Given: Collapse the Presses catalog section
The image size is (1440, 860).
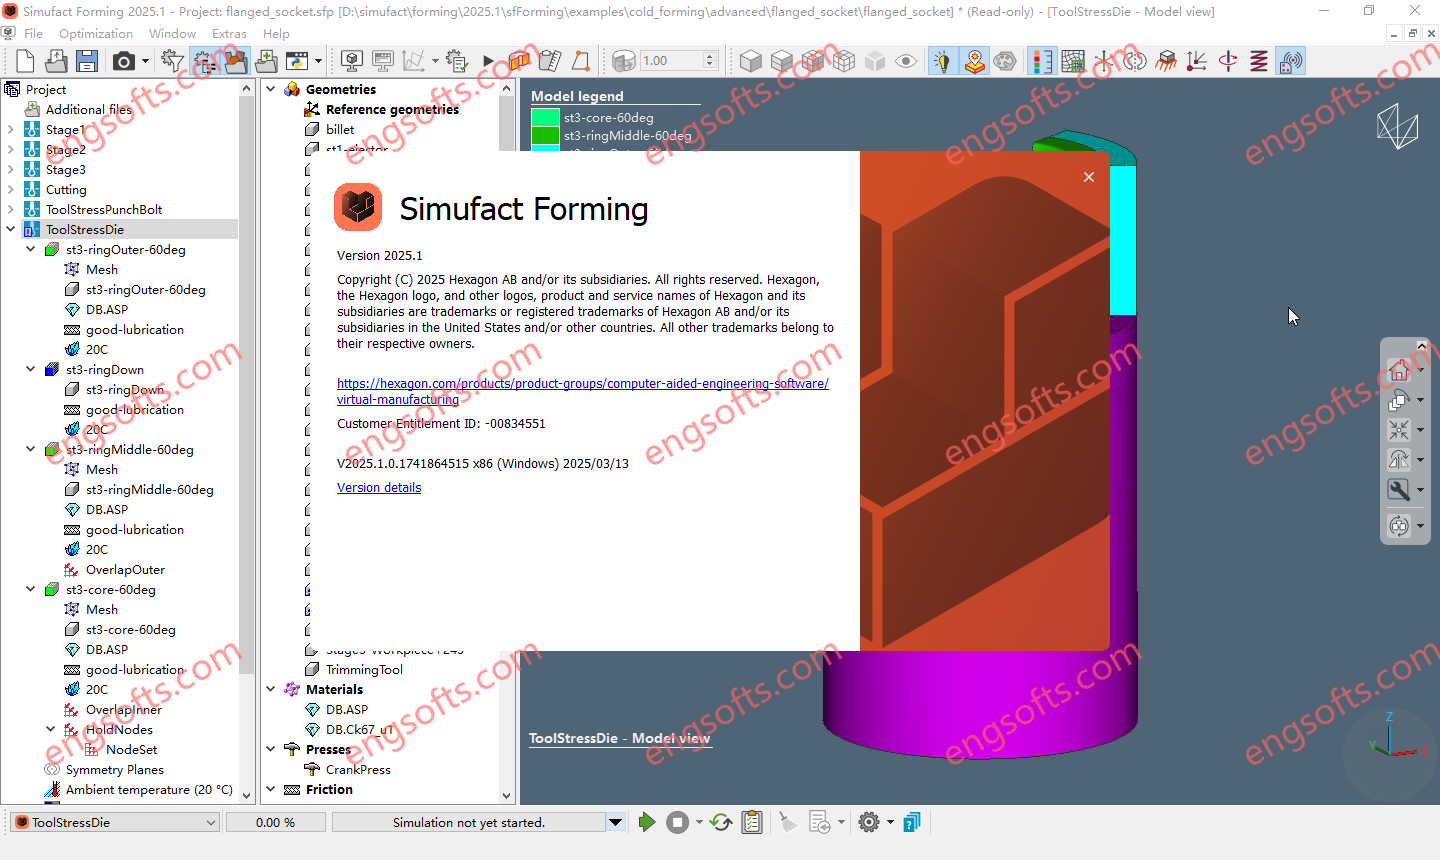Looking at the screenshot, I should click(271, 749).
